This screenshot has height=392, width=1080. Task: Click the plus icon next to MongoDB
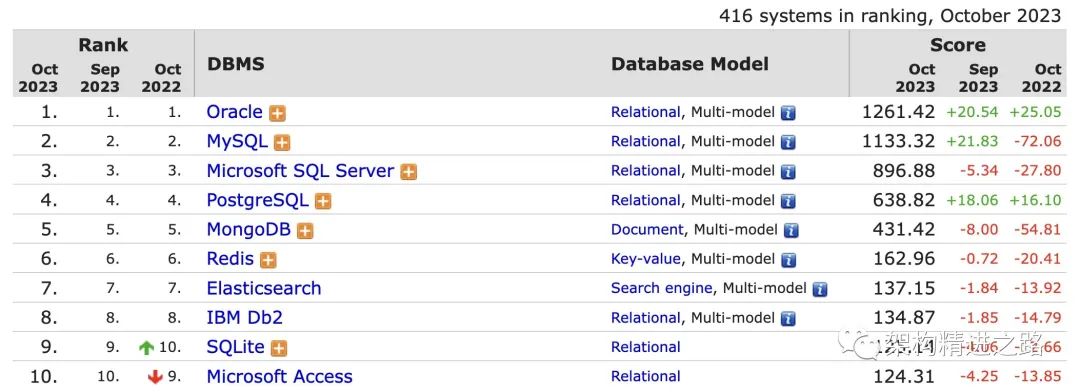(305, 231)
